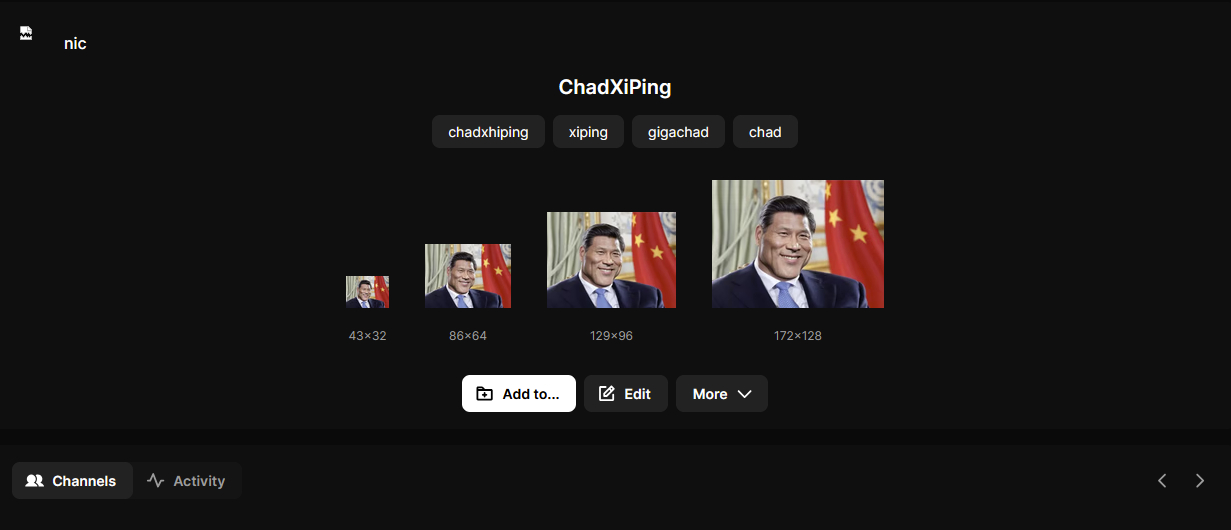Click the Add to... button

(519, 394)
